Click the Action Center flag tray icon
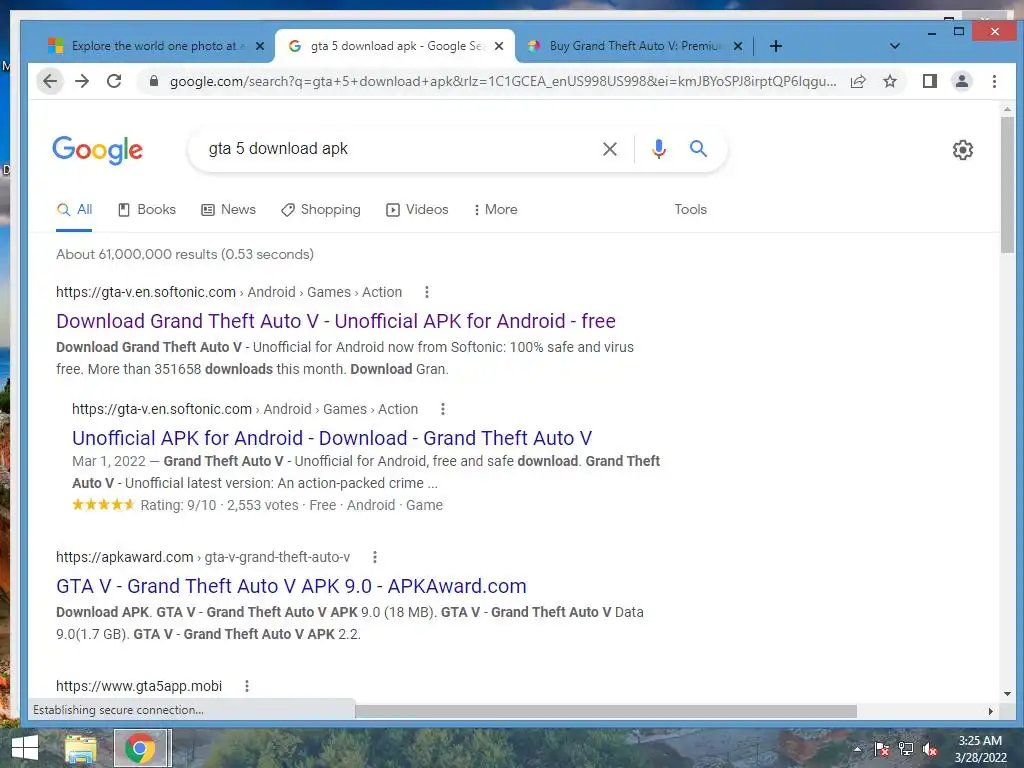 [x=881, y=749]
